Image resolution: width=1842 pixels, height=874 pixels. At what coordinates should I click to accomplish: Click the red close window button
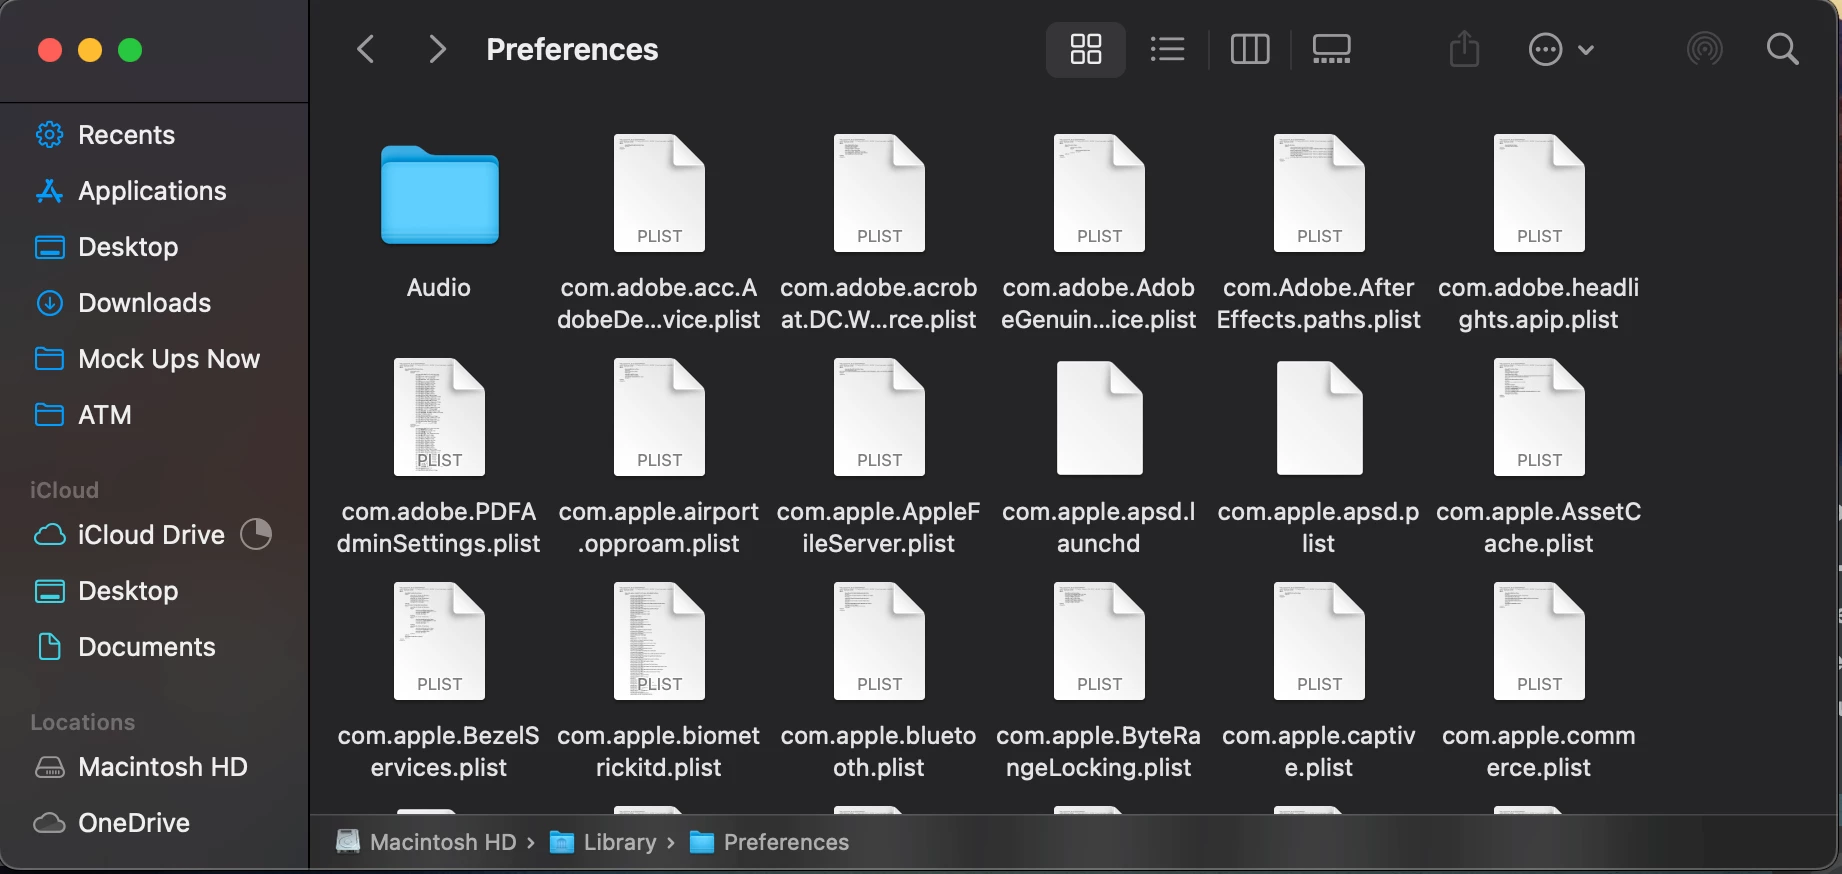50,50
